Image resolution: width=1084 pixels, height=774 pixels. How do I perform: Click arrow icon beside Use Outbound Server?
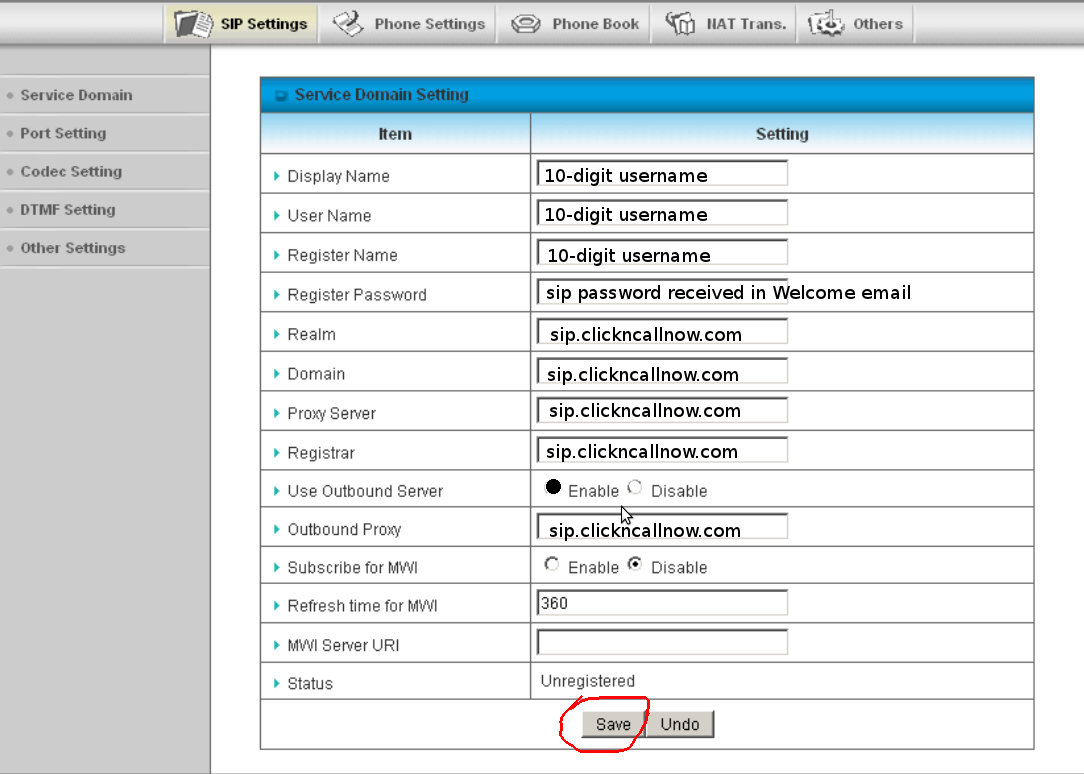click(277, 491)
